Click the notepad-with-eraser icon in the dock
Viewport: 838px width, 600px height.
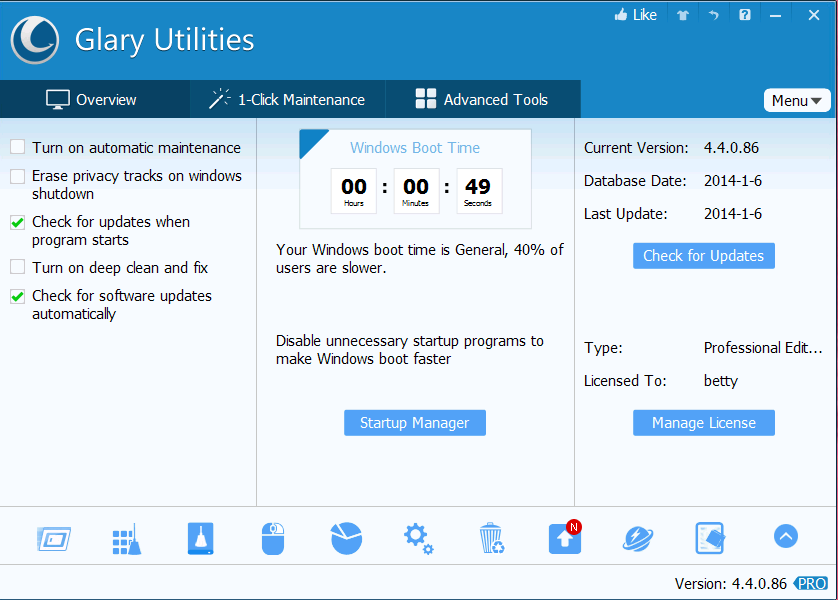point(710,539)
